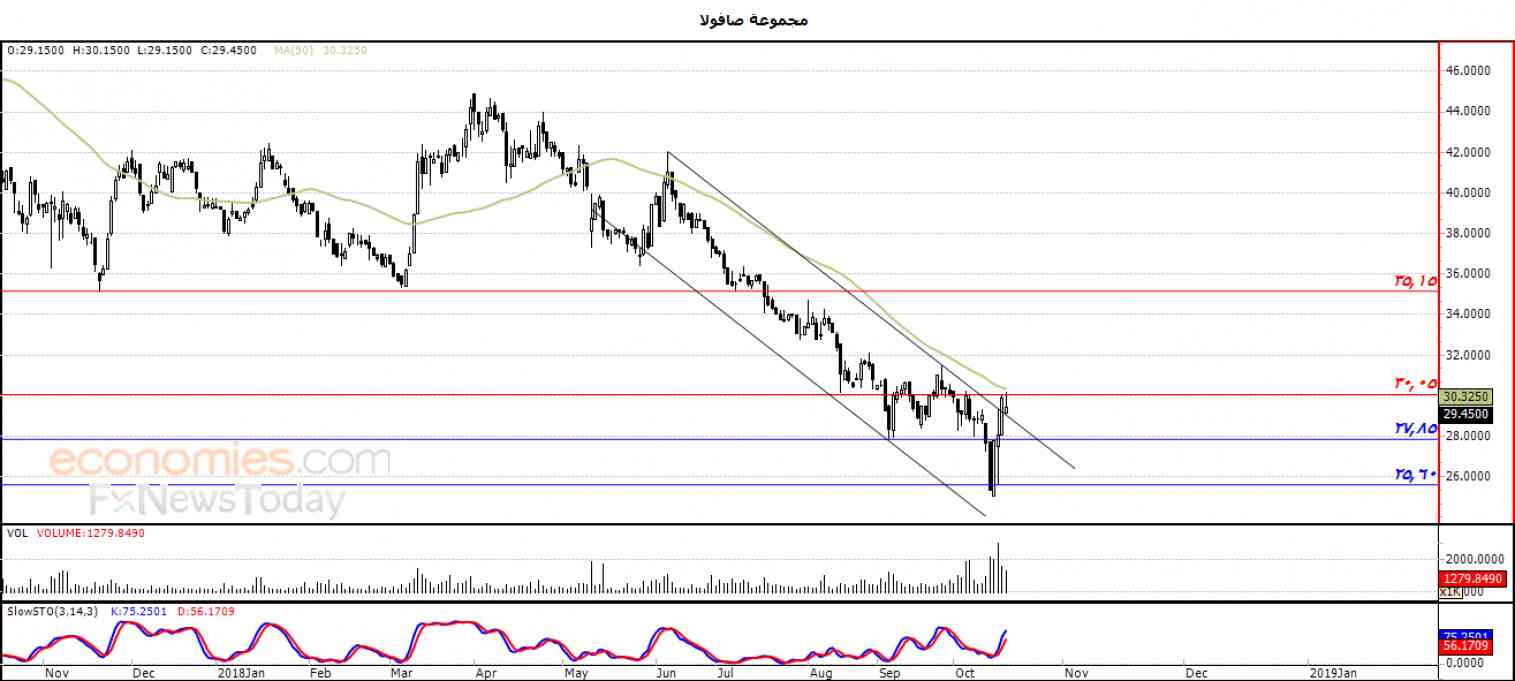Screen dimensions: 1515x681
Task: Click the VOLUME:1279.8490 readout
Action: coord(91,534)
